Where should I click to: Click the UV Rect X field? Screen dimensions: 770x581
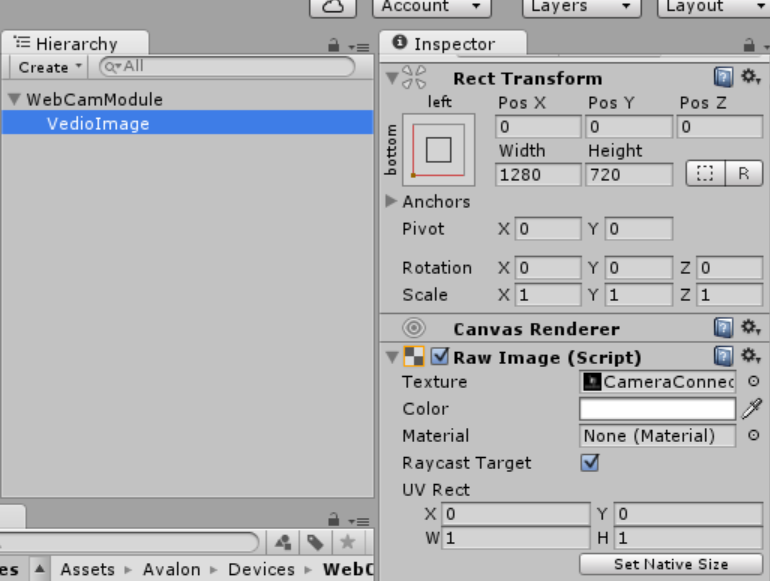(x=516, y=514)
